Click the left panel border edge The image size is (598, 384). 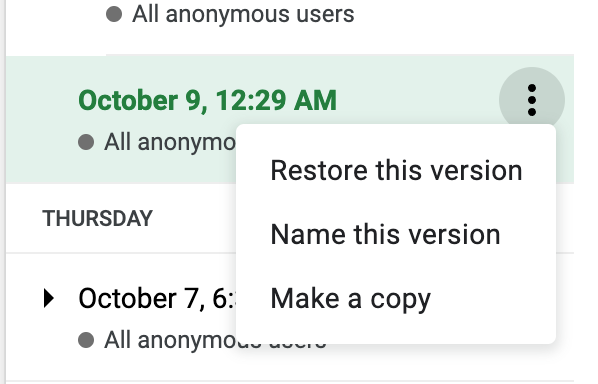tap(5, 192)
